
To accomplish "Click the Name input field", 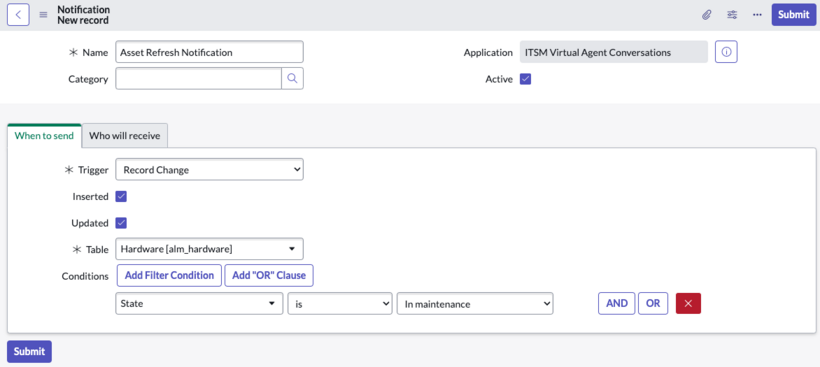I will pos(209,52).
